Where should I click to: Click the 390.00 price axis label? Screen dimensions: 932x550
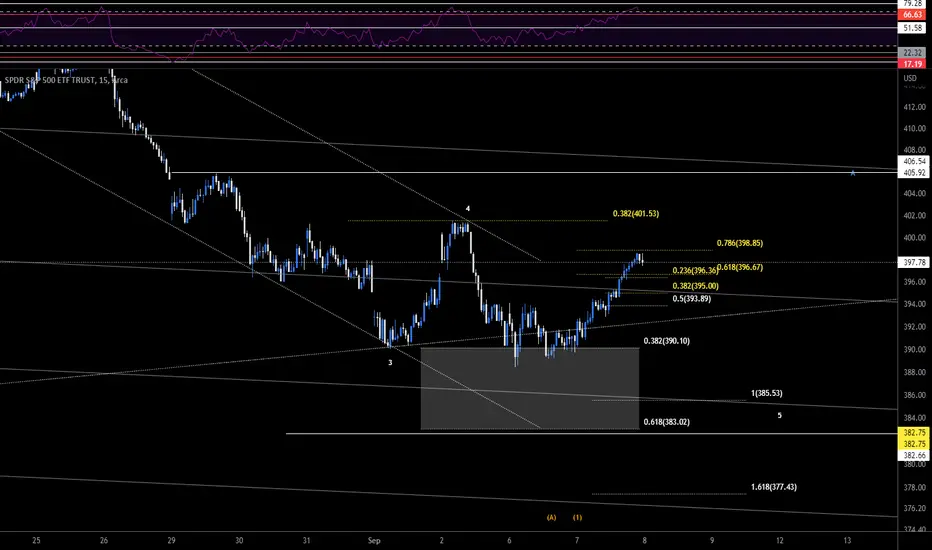(x=914, y=350)
